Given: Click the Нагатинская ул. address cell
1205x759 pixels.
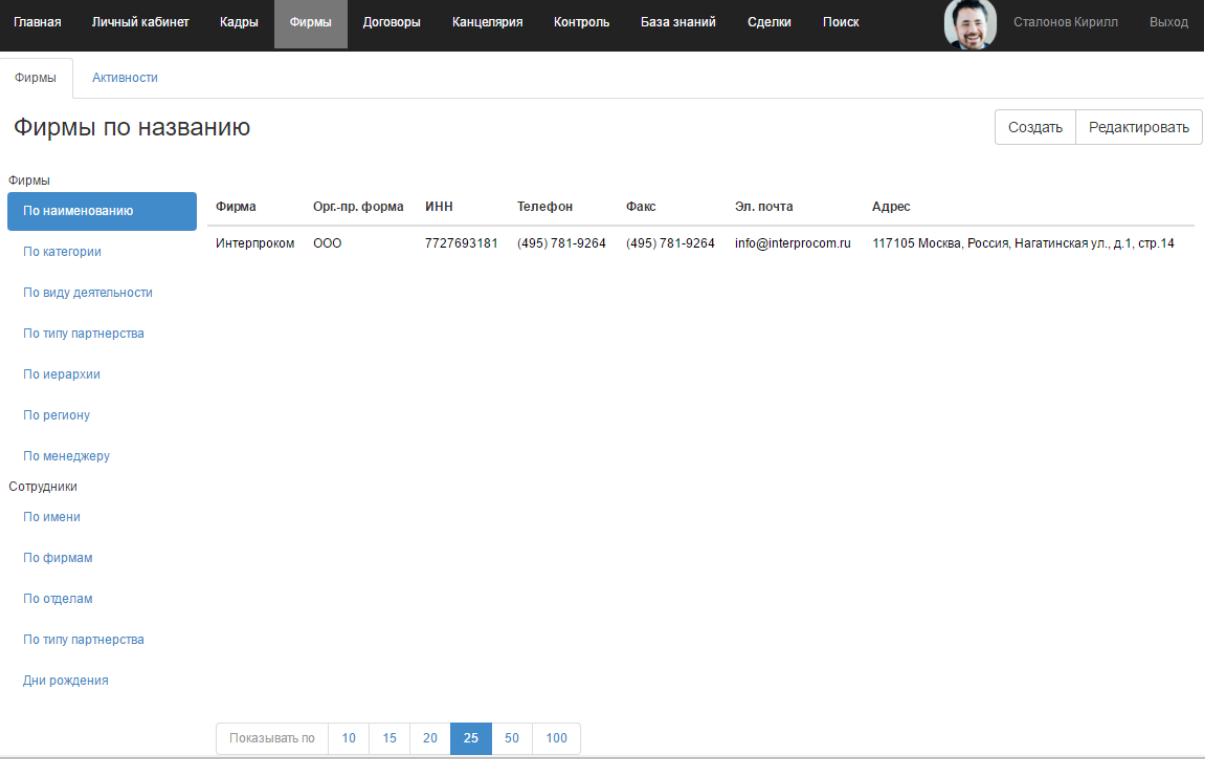Looking at the screenshot, I should click(x=1023, y=243).
